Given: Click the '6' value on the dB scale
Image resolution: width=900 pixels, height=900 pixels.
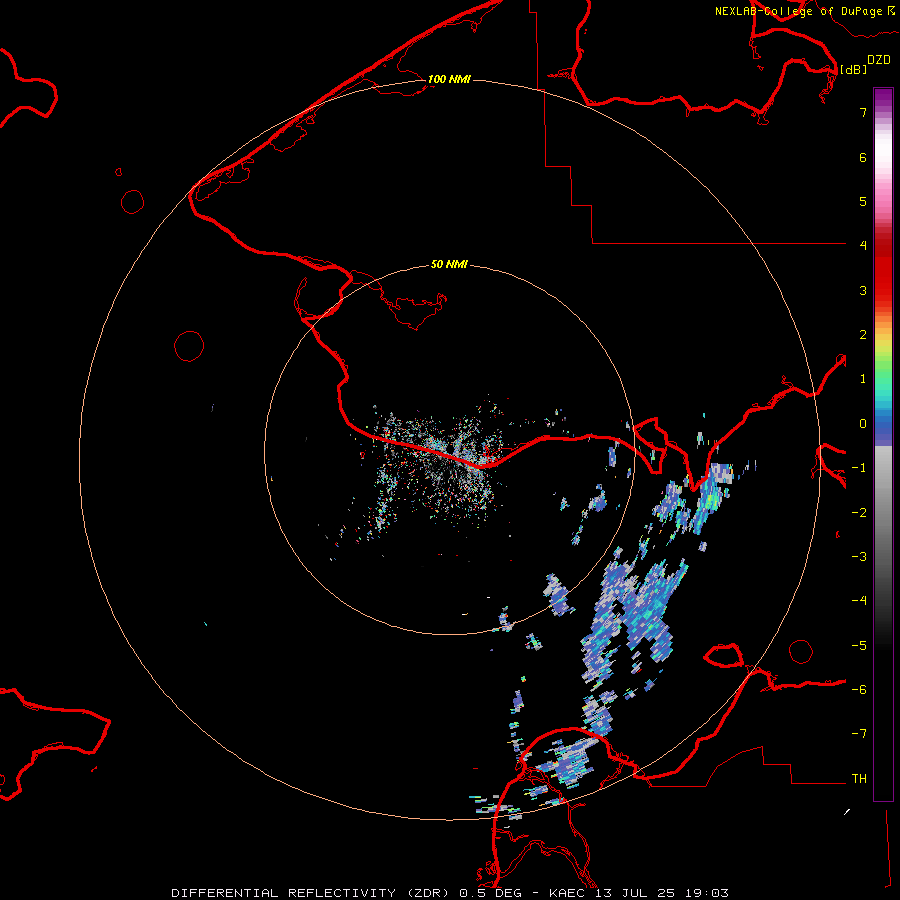Looking at the screenshot, I should point(863,157).
